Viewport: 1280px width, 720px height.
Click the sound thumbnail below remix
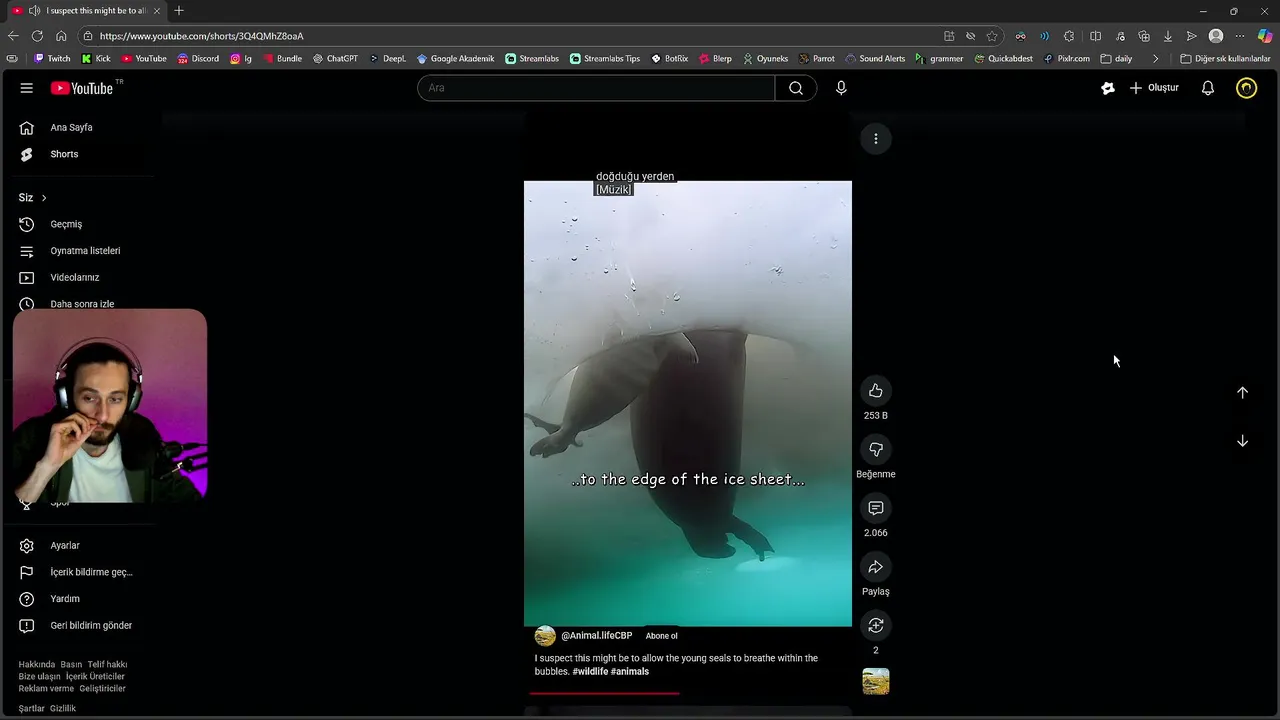click(x=876, y=682)
